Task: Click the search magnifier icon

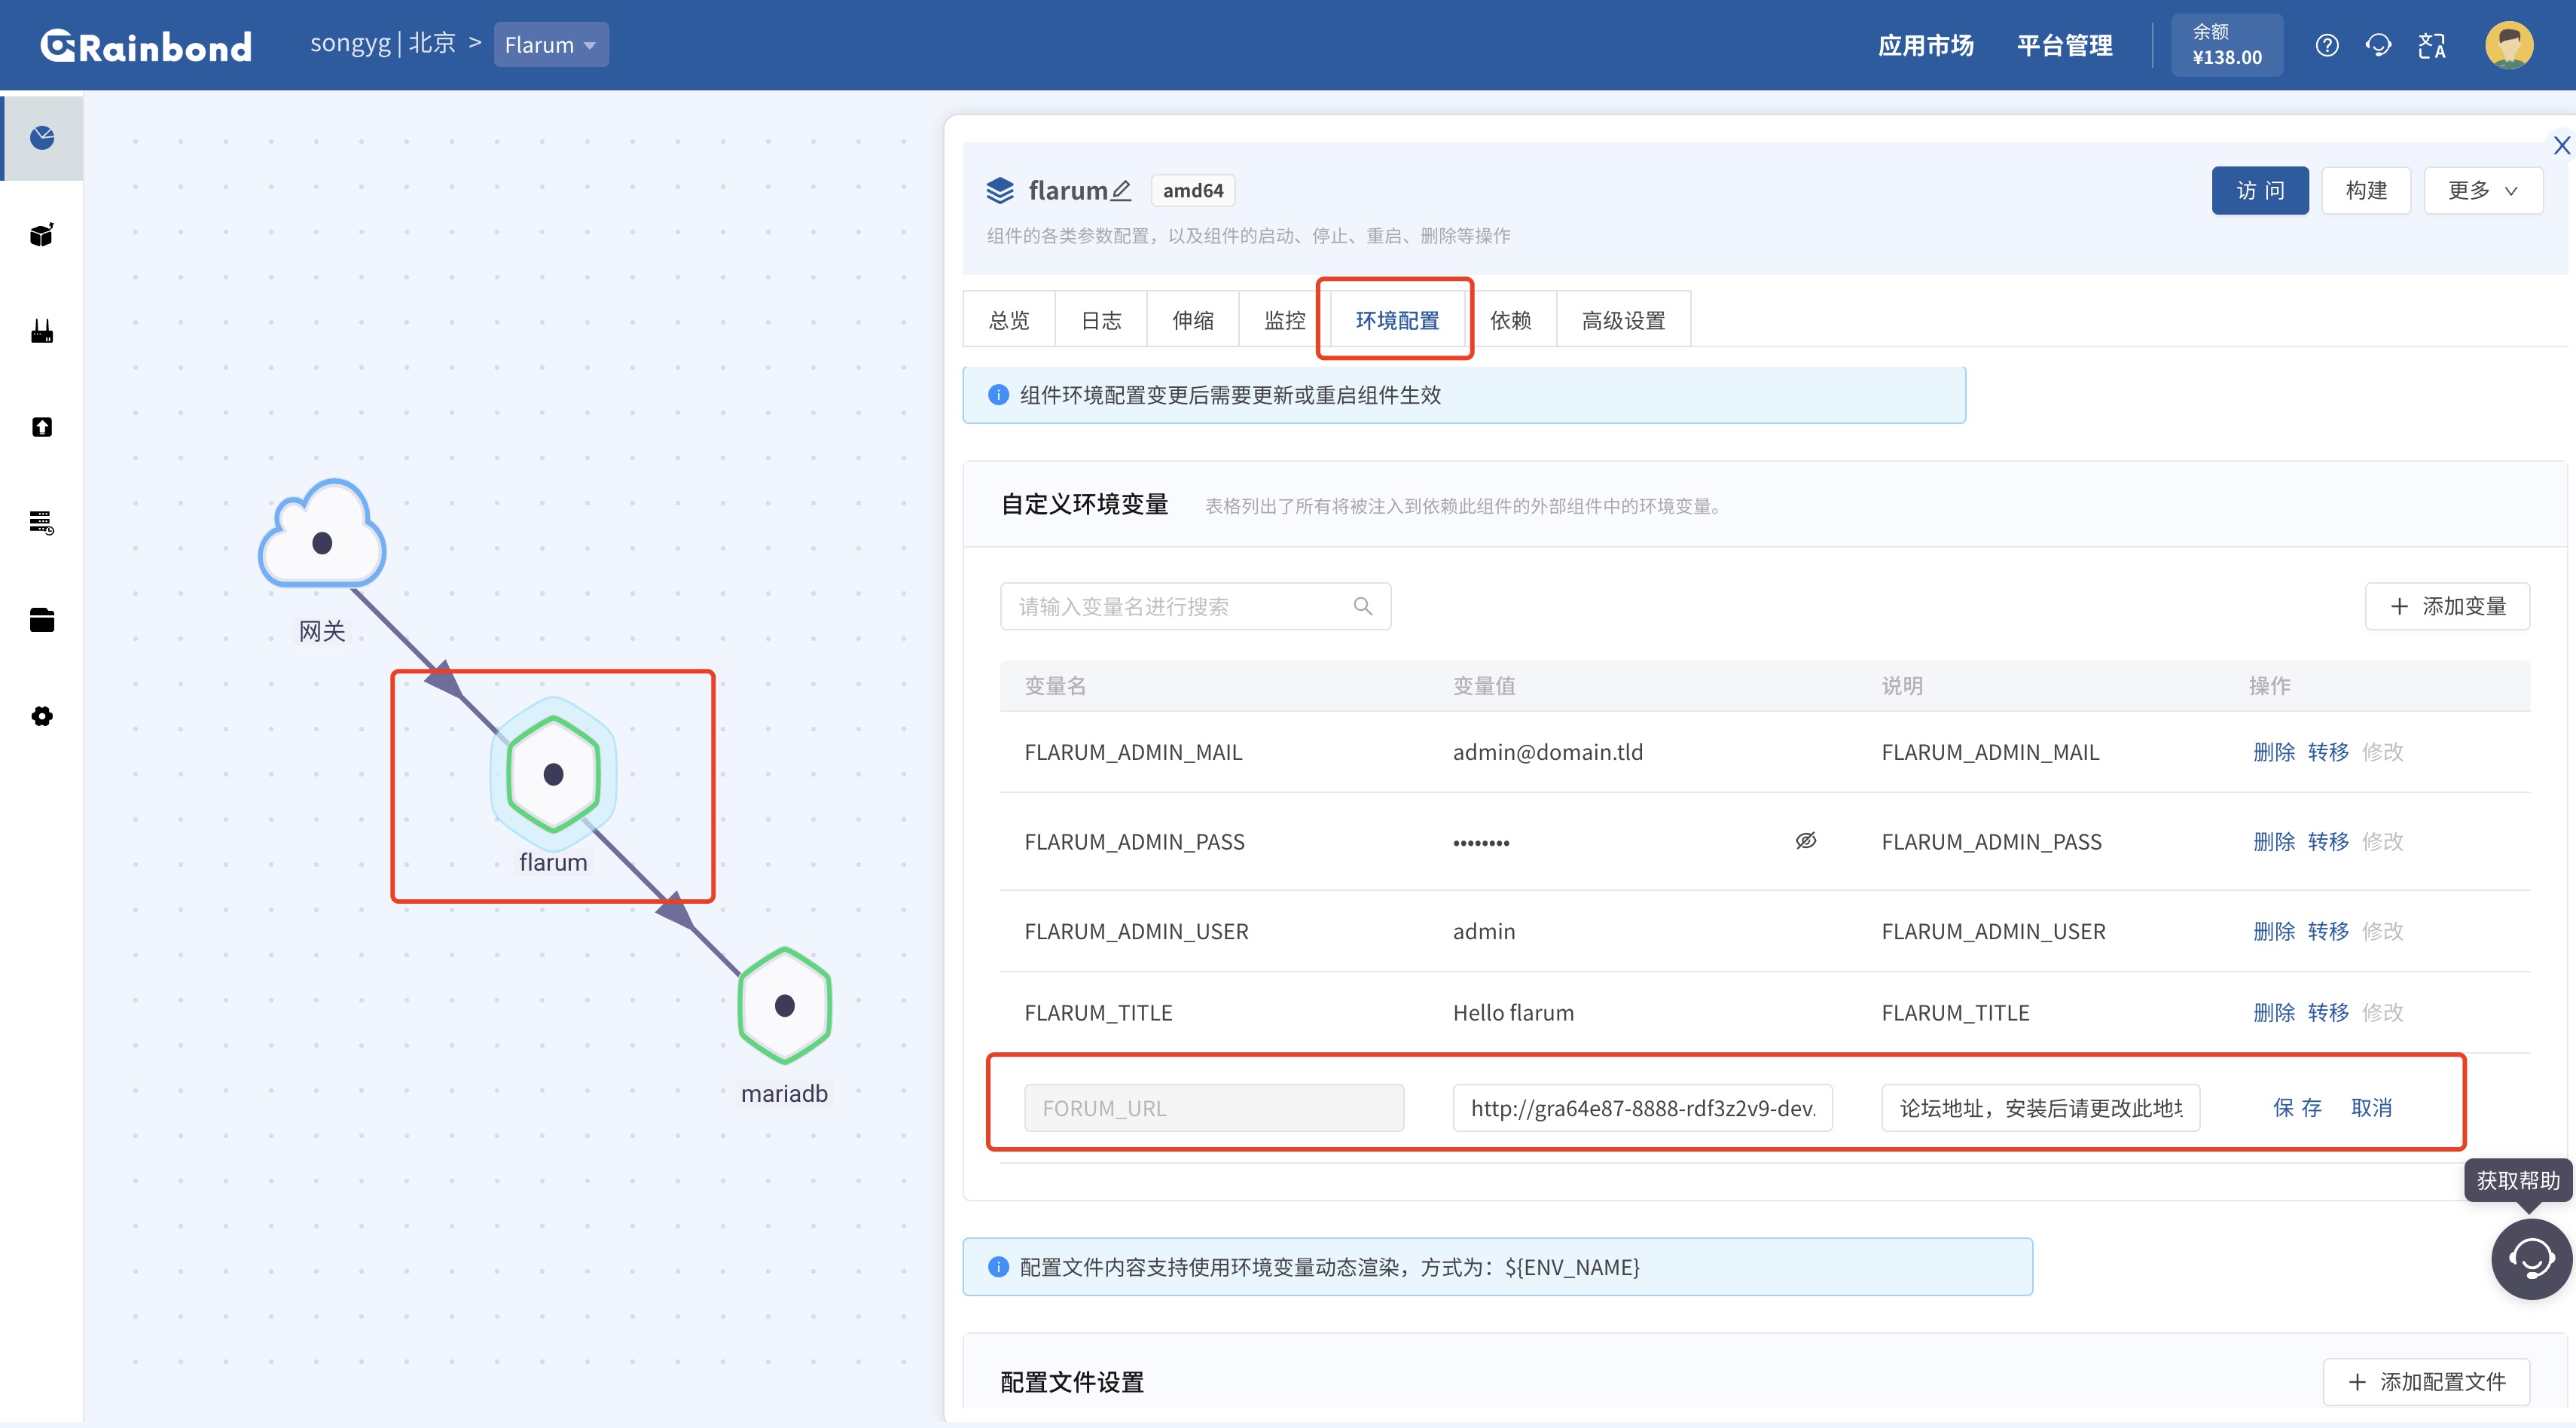Action: pos(1362,606)
